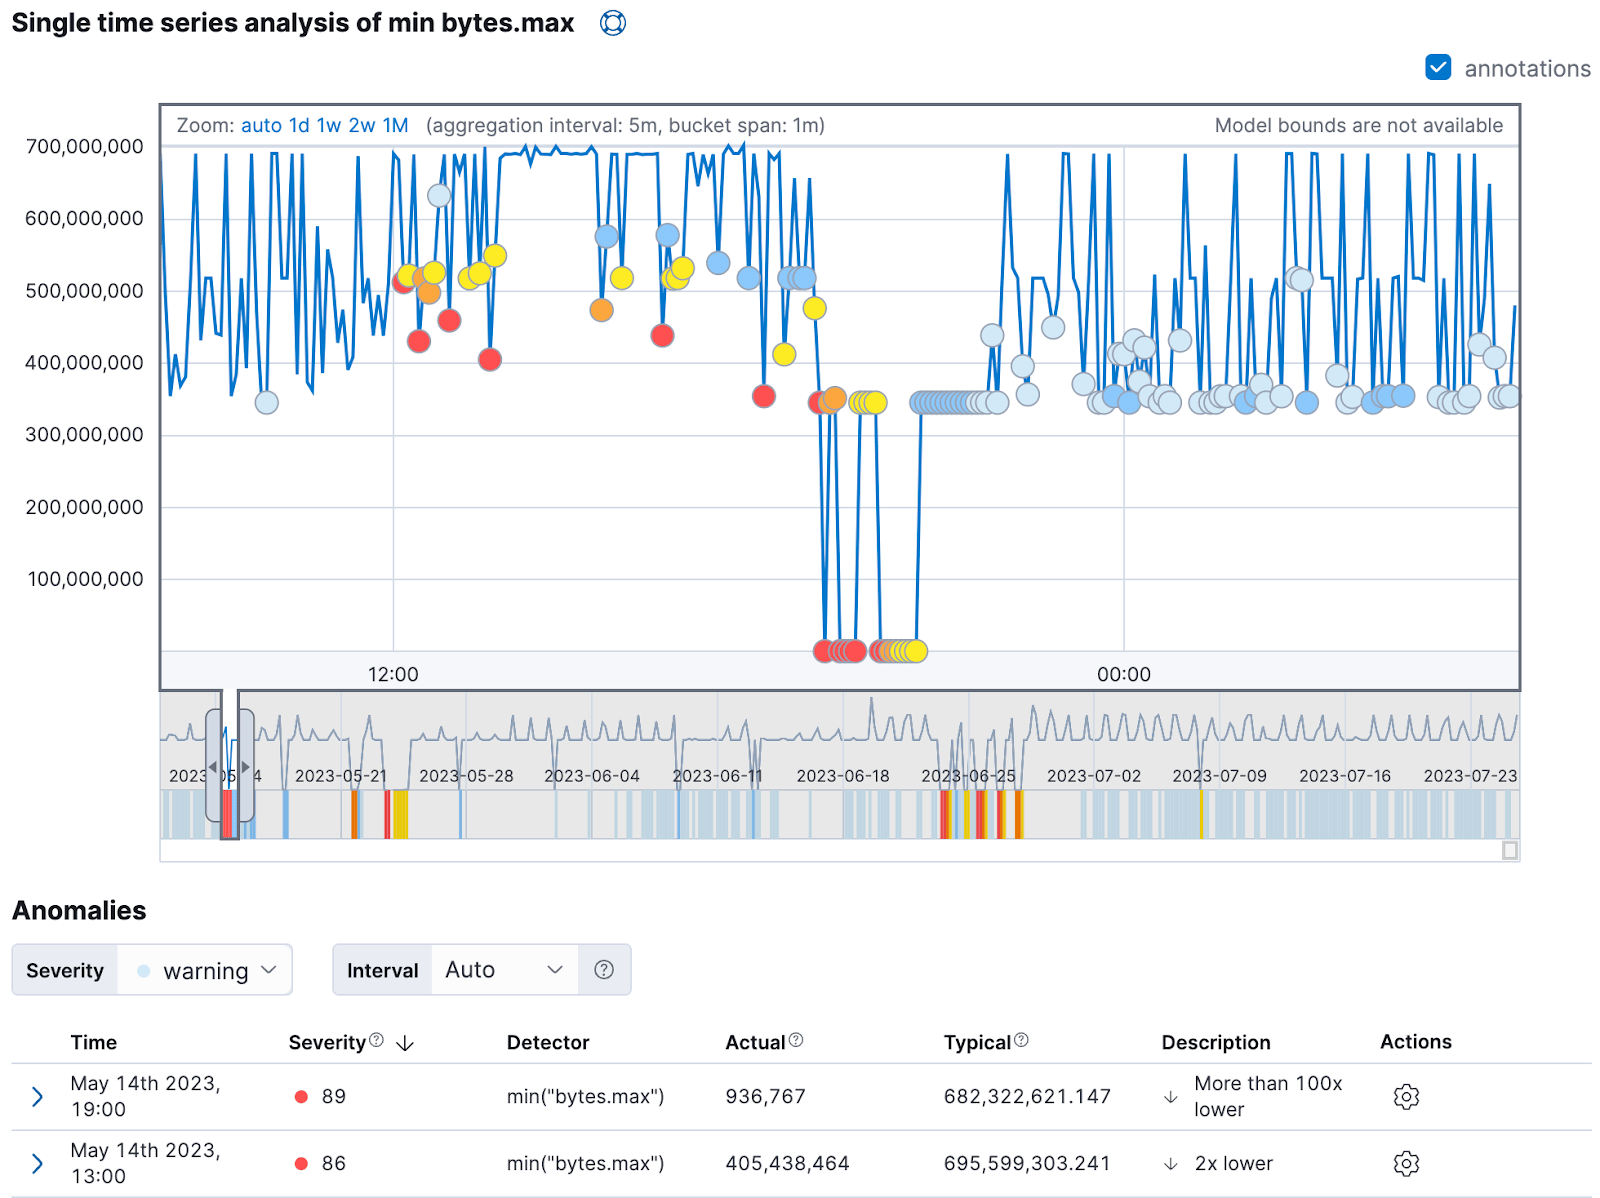The image size is (1600, 1198).
Task: Click the Interval help question icon
Action: click(604, 970)
